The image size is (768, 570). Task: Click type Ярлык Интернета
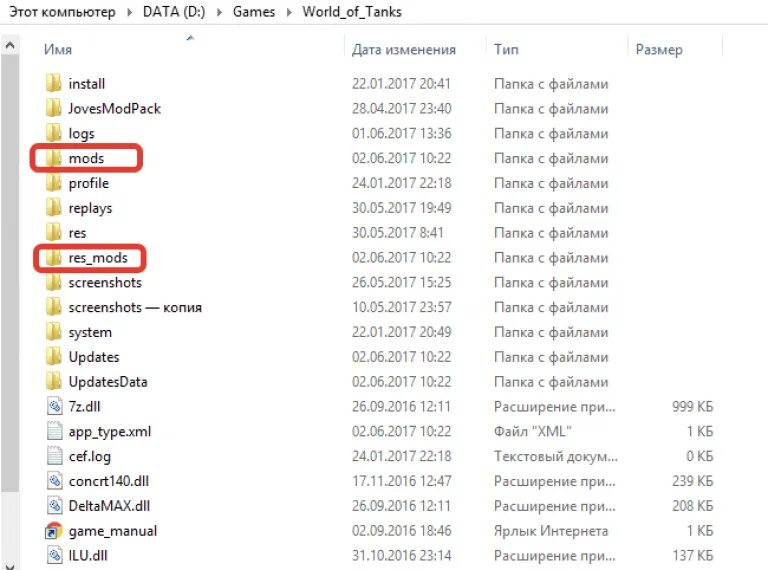(551, 531)
